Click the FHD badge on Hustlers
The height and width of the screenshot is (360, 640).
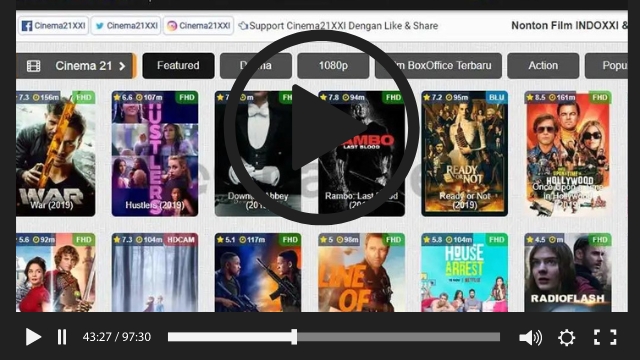pos(187,98)
